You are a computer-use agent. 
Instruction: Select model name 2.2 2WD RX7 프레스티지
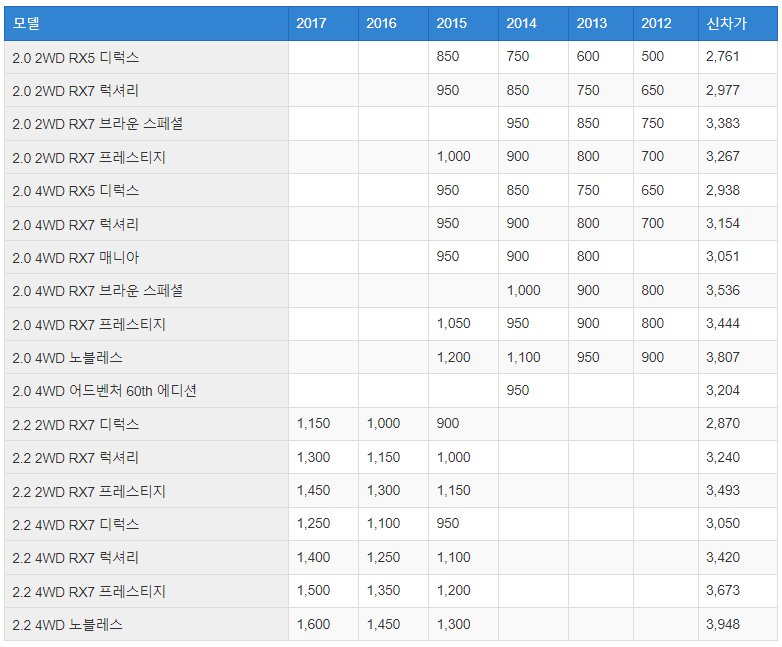point(89,491)
